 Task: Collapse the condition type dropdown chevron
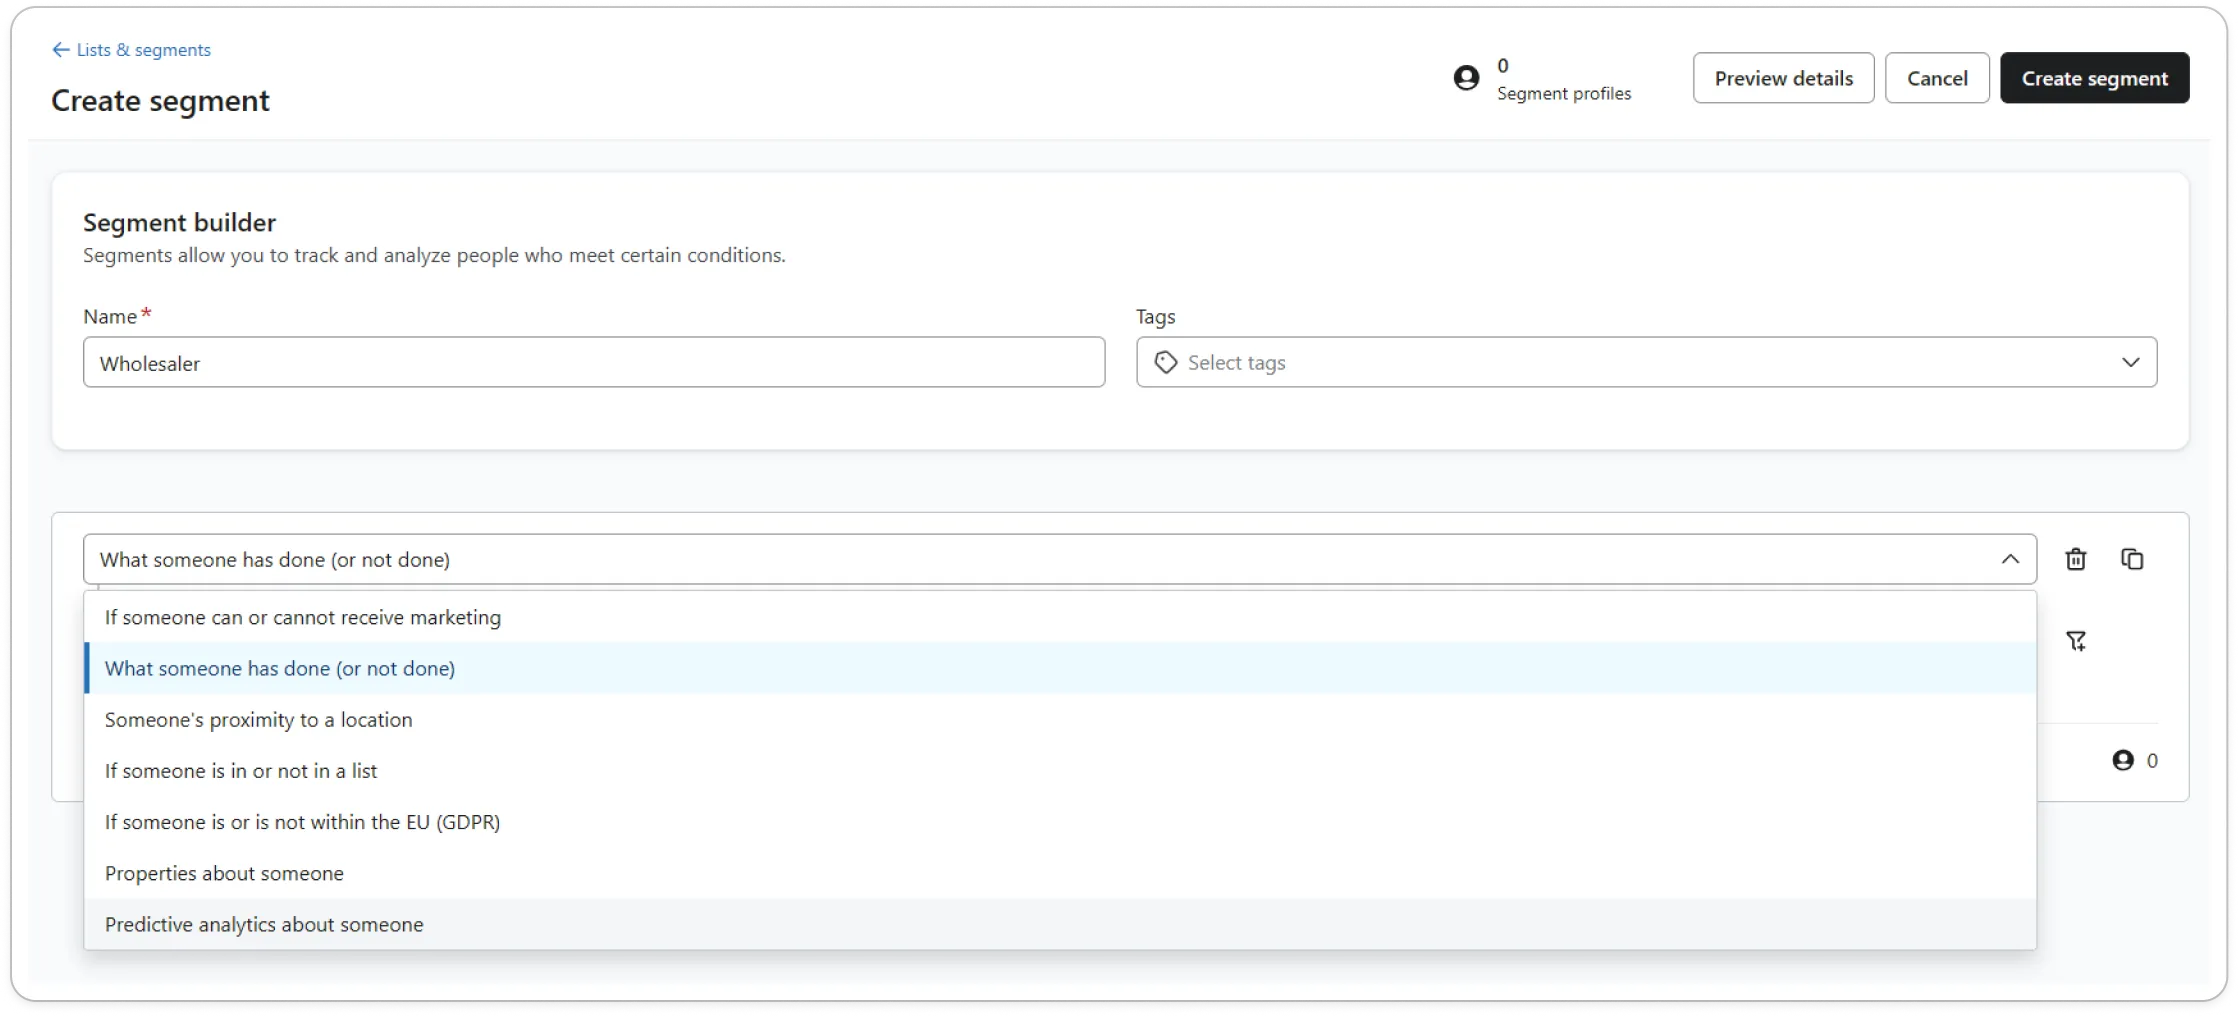pyautogui.click(x=2010, y=559)
